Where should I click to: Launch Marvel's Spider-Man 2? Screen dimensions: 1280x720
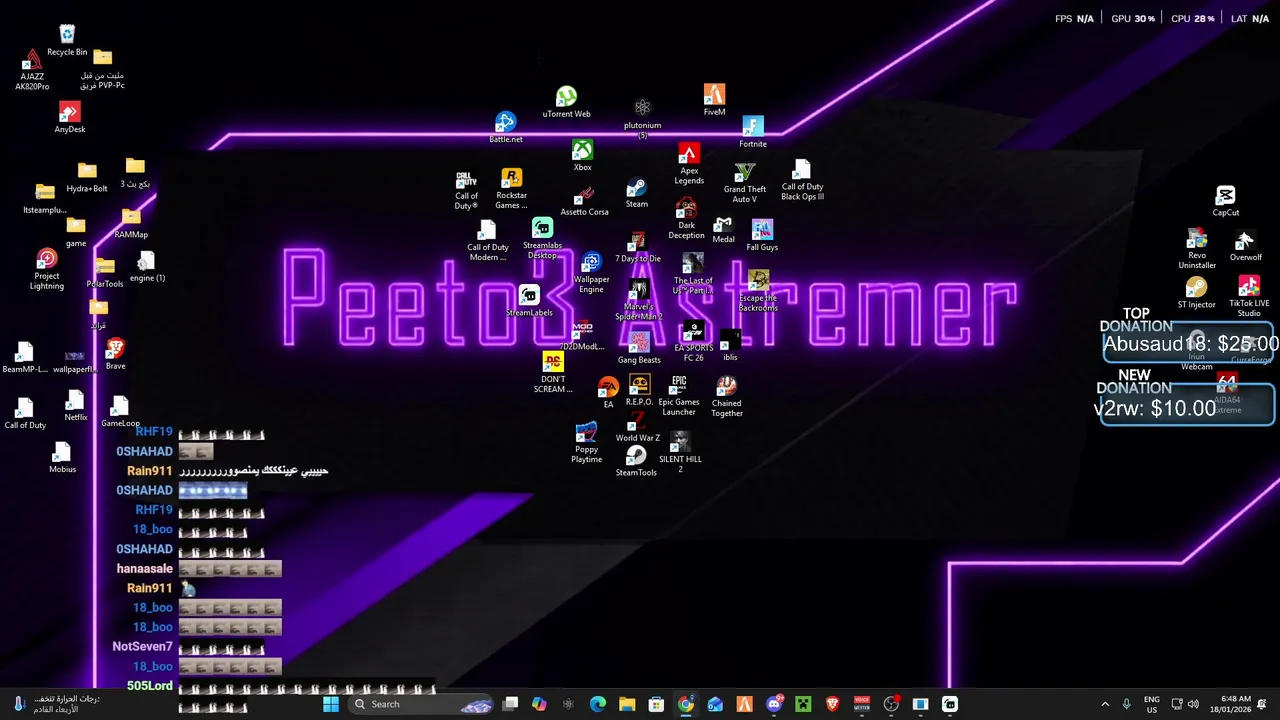coord(639,300)
